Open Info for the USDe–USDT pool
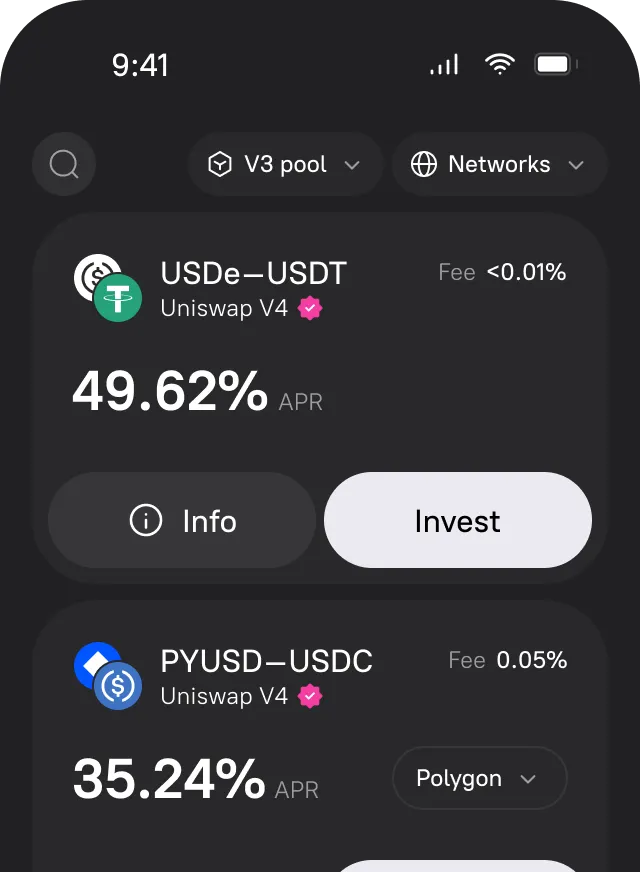This screenshot has width=640, height=872. (182, 521)
